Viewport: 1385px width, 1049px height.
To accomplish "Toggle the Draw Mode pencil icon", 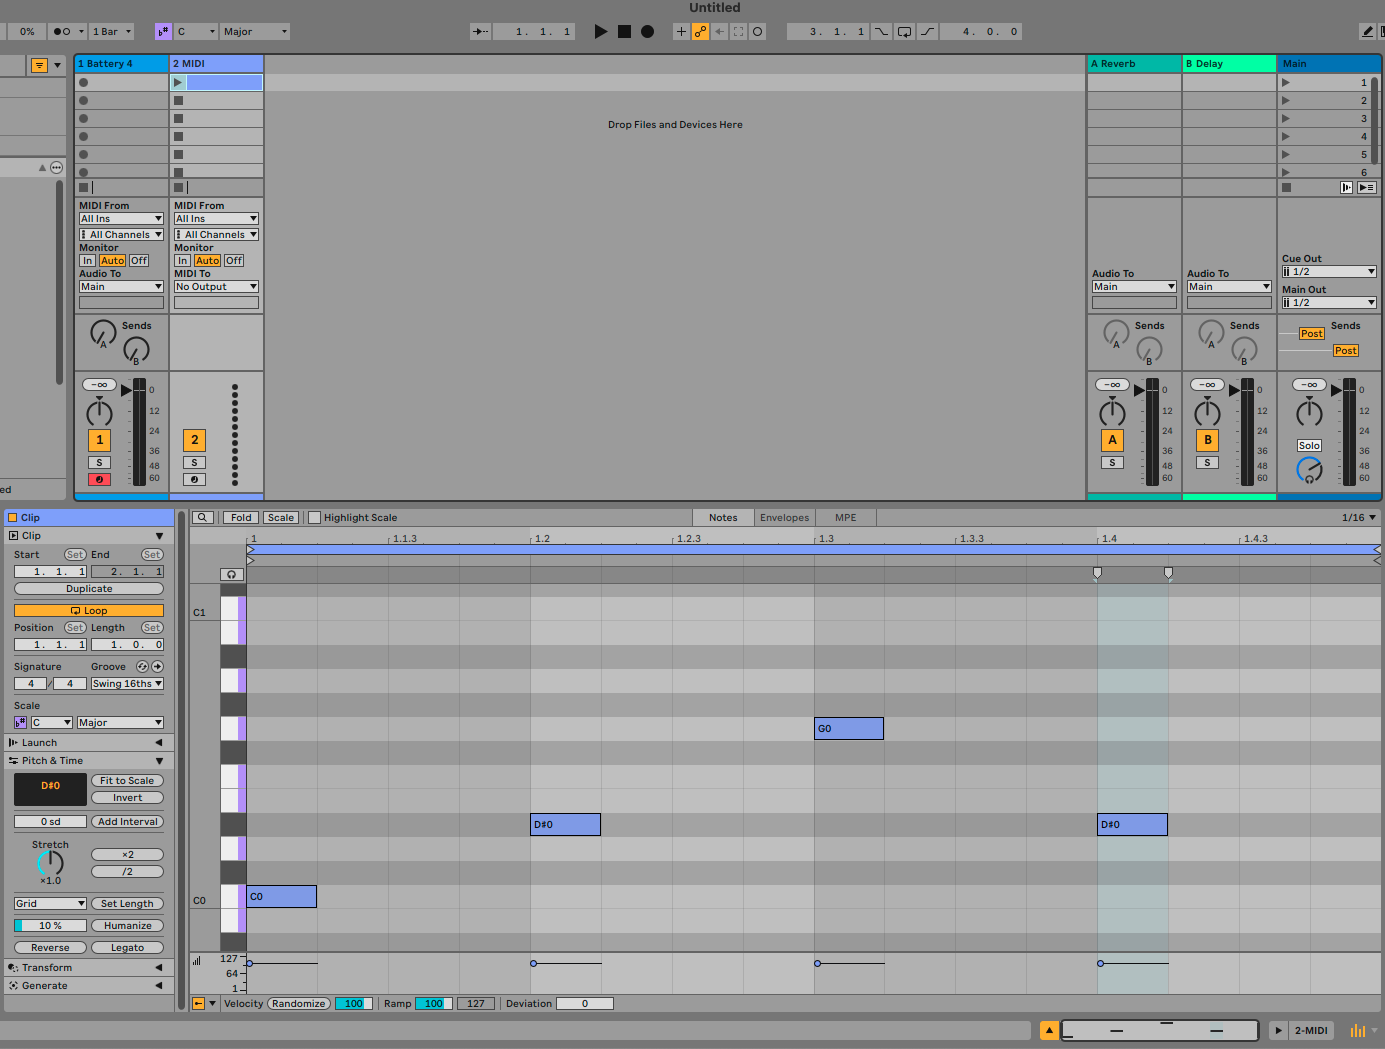I will coord(1367,32).
